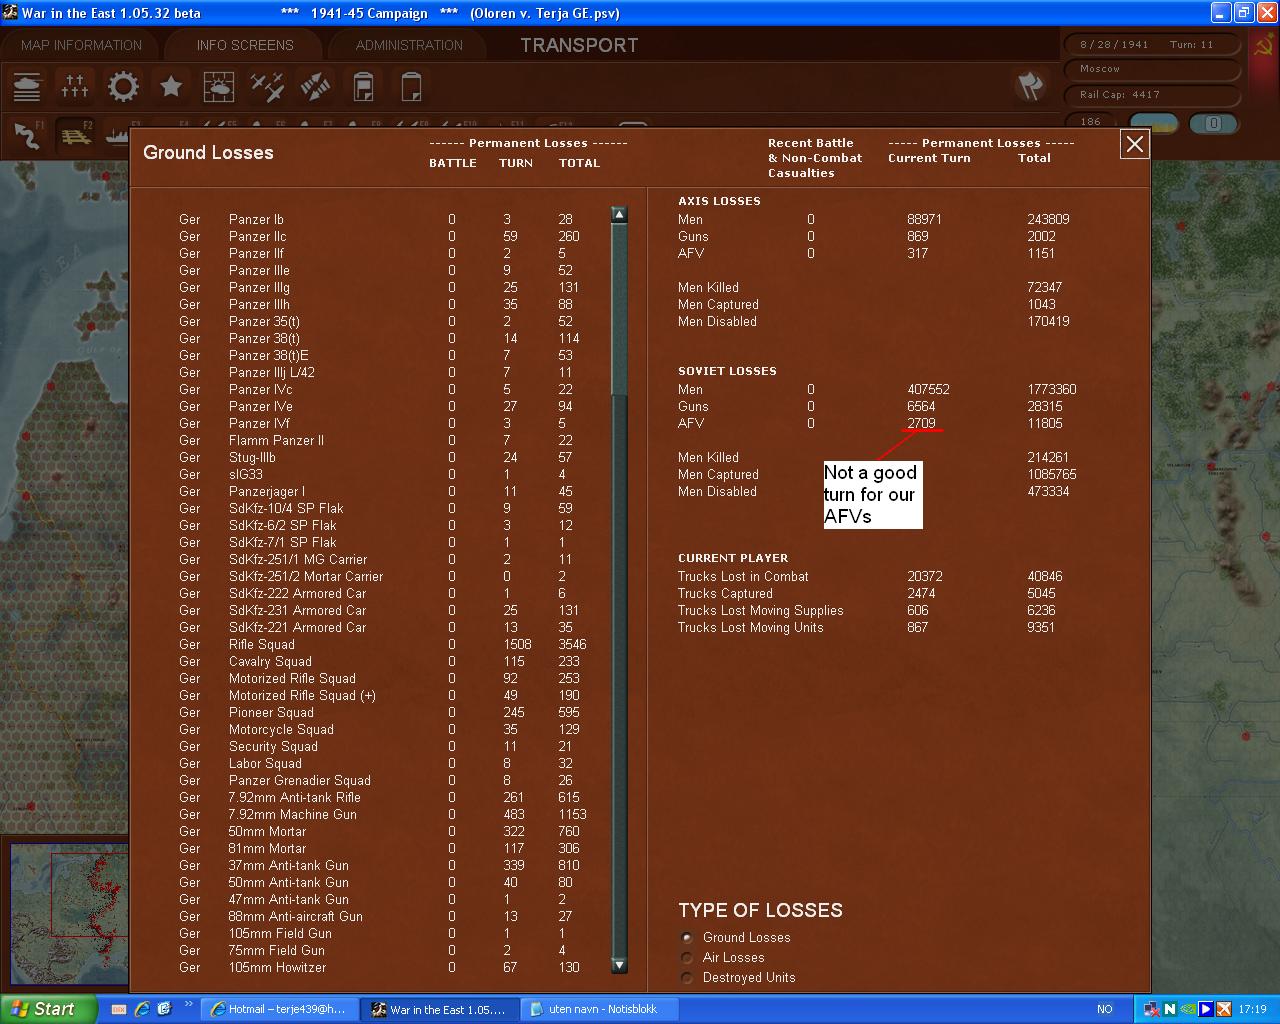
Task: Switch to Notisblokk taskbar window
Action: pos(599,1009)
